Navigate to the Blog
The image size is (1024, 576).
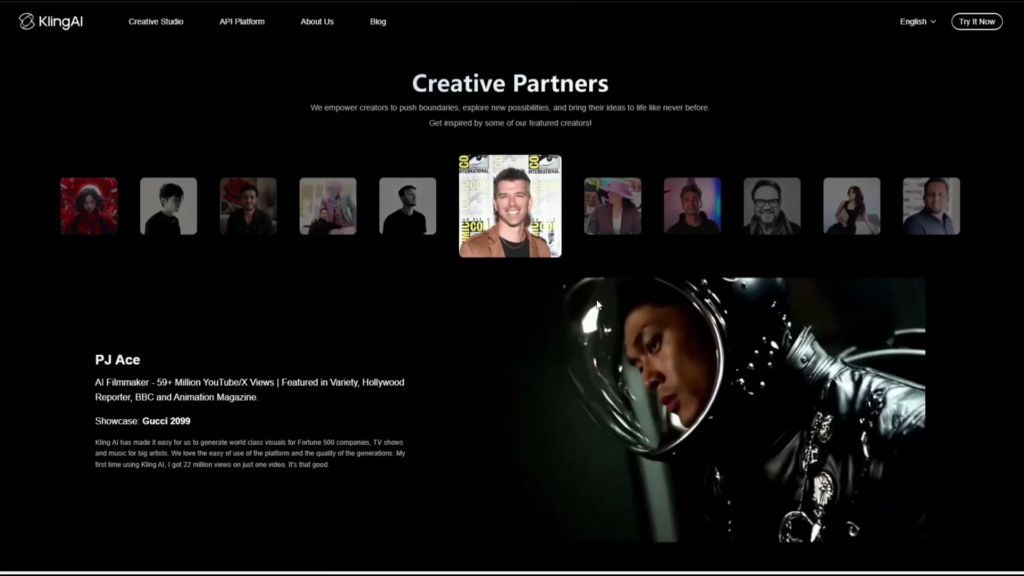(x=378, y=22)
